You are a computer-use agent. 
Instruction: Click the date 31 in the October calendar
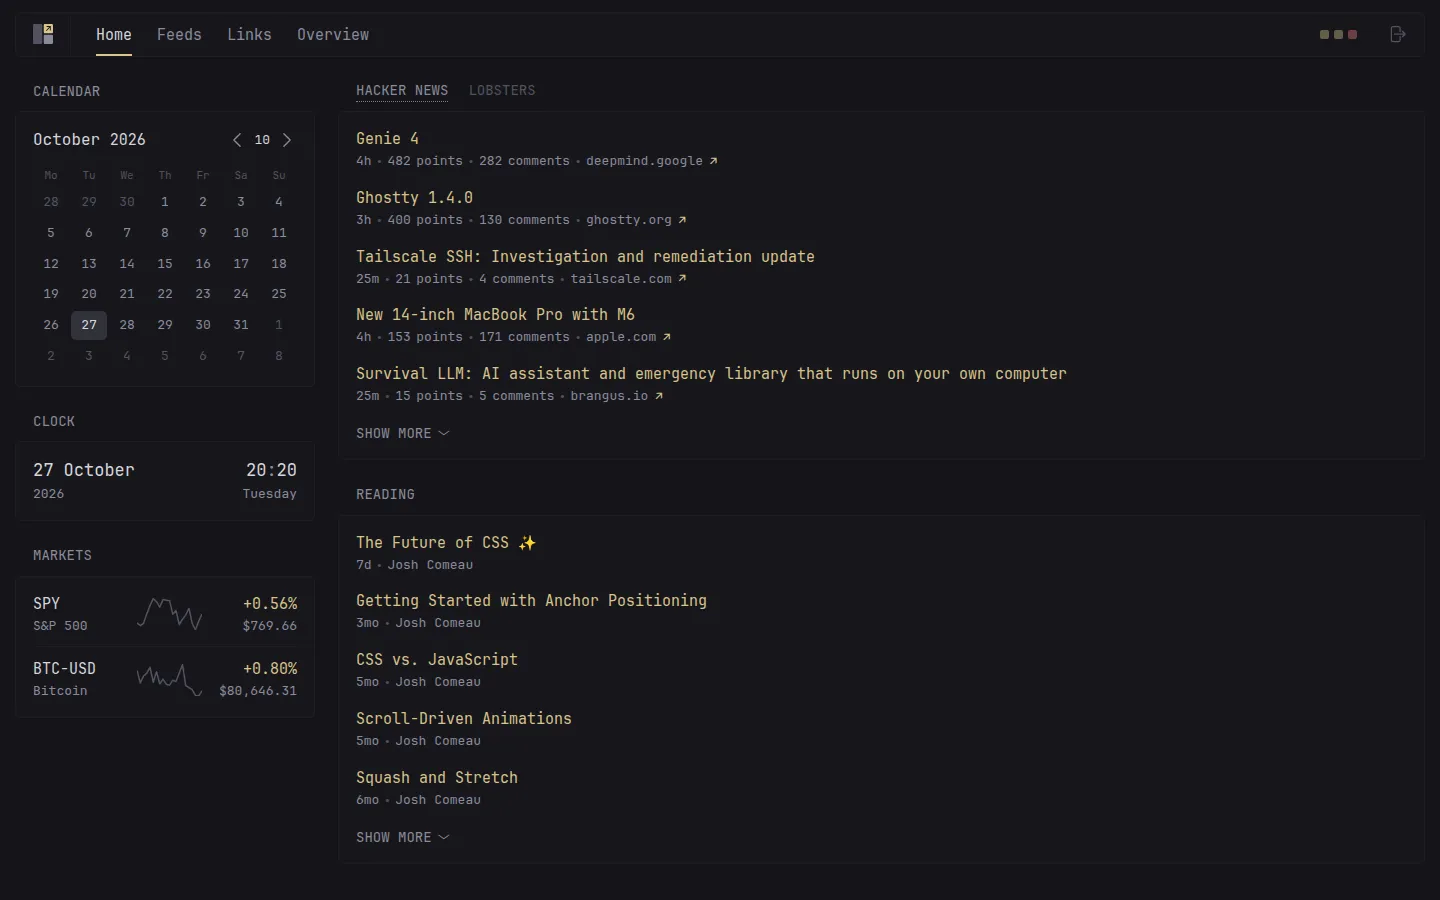(x=241, y=325)
